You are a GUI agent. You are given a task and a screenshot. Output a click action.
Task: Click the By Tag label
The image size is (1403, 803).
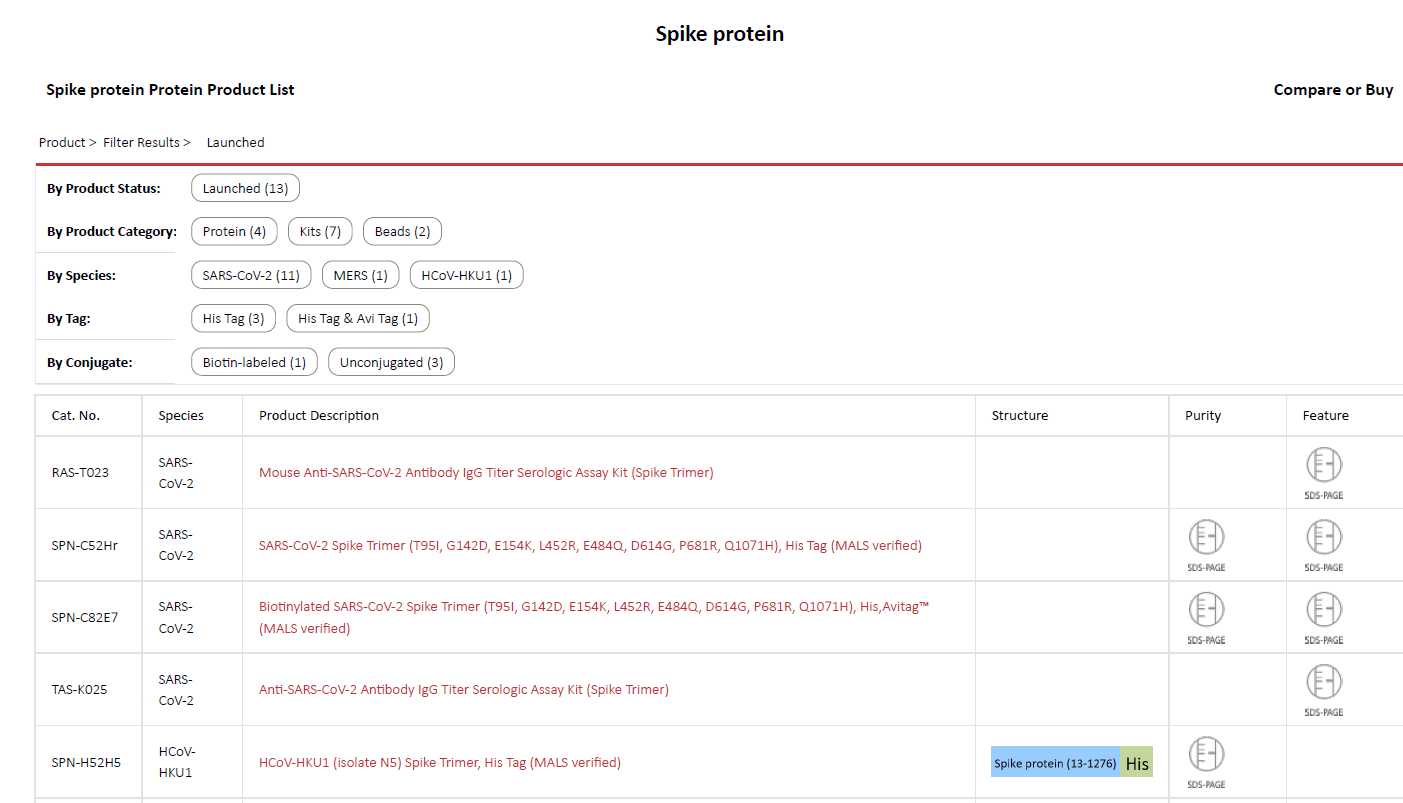[69, 318]
